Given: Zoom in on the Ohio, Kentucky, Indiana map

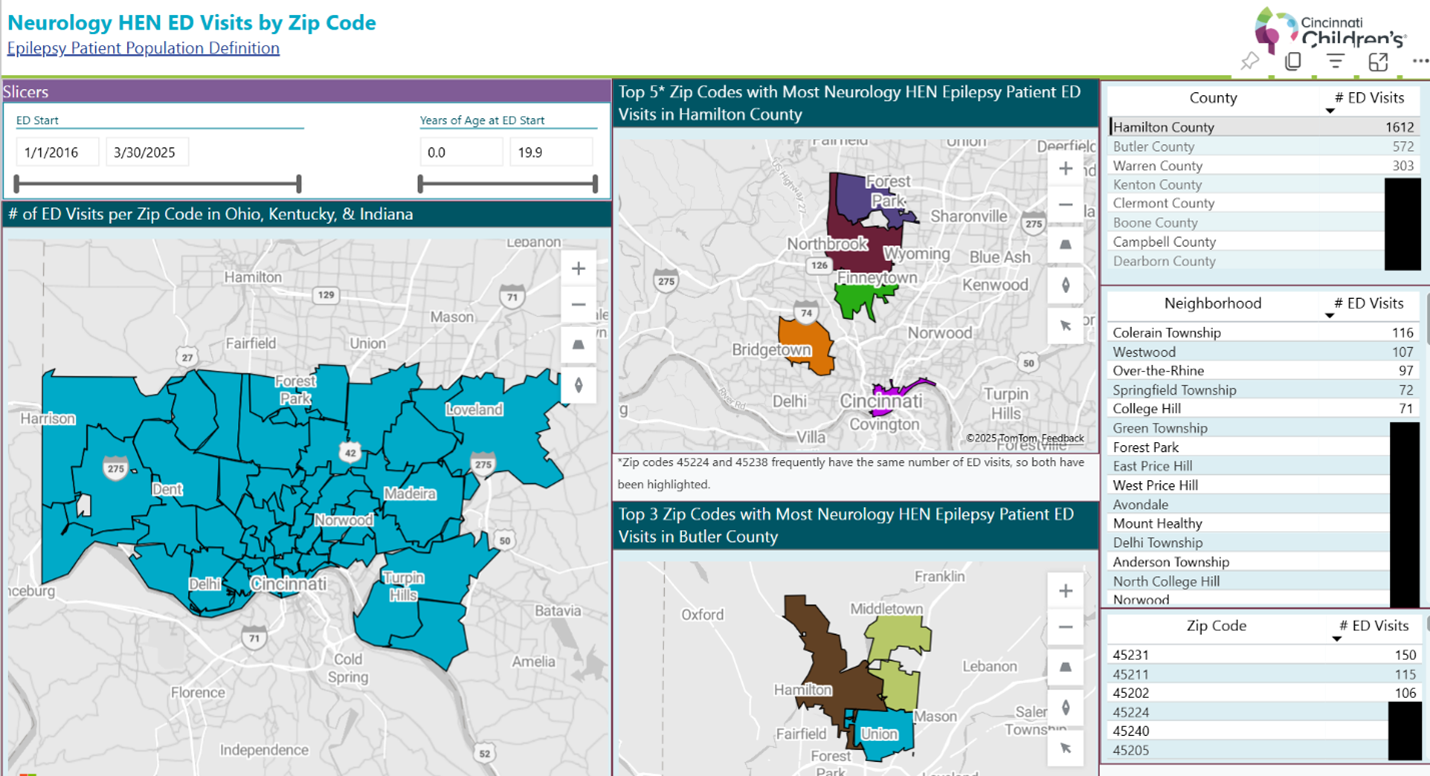Looking at the screenshot, I should click(x=578, y=269).
